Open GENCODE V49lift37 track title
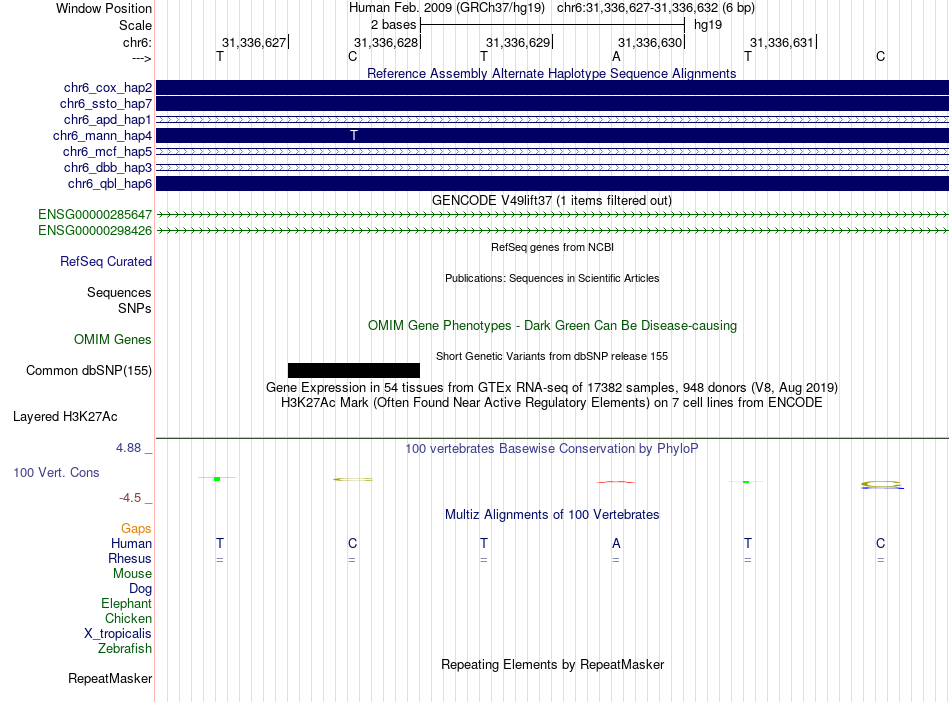The height and width of the screenshot is (702, 950). pyautogui.click(x=551, y=200)
